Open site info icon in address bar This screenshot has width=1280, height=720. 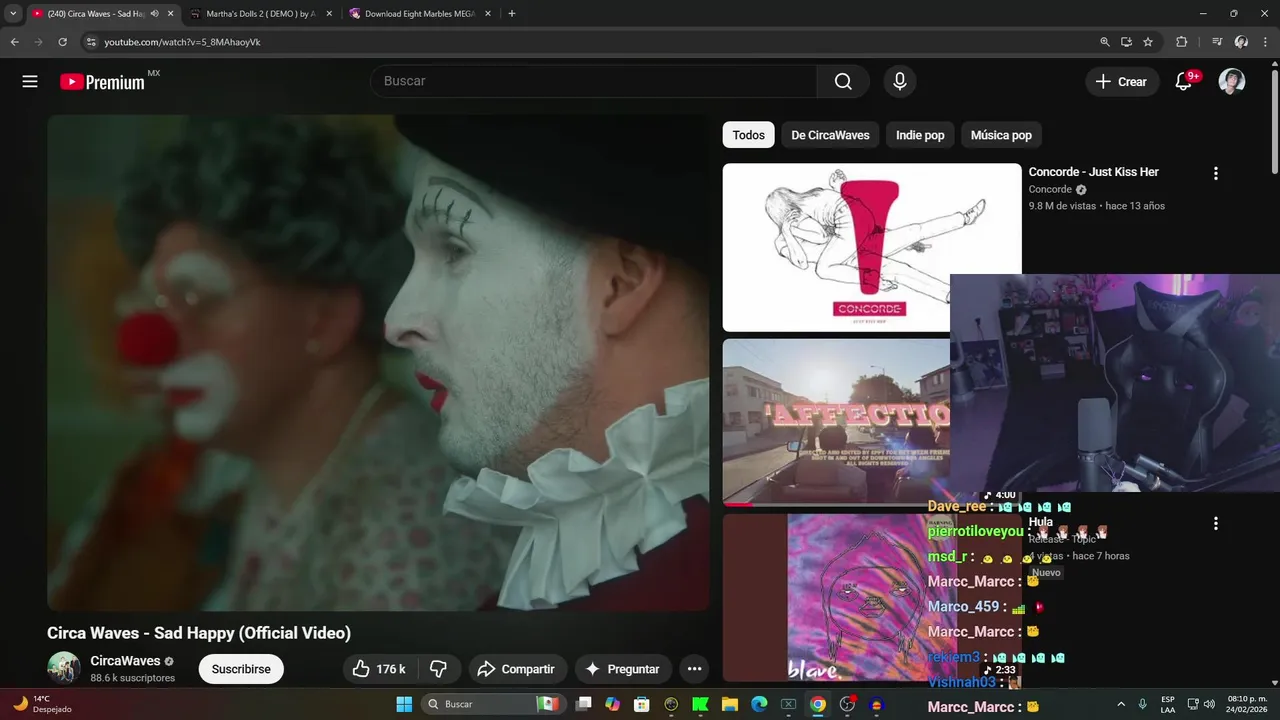91,42
